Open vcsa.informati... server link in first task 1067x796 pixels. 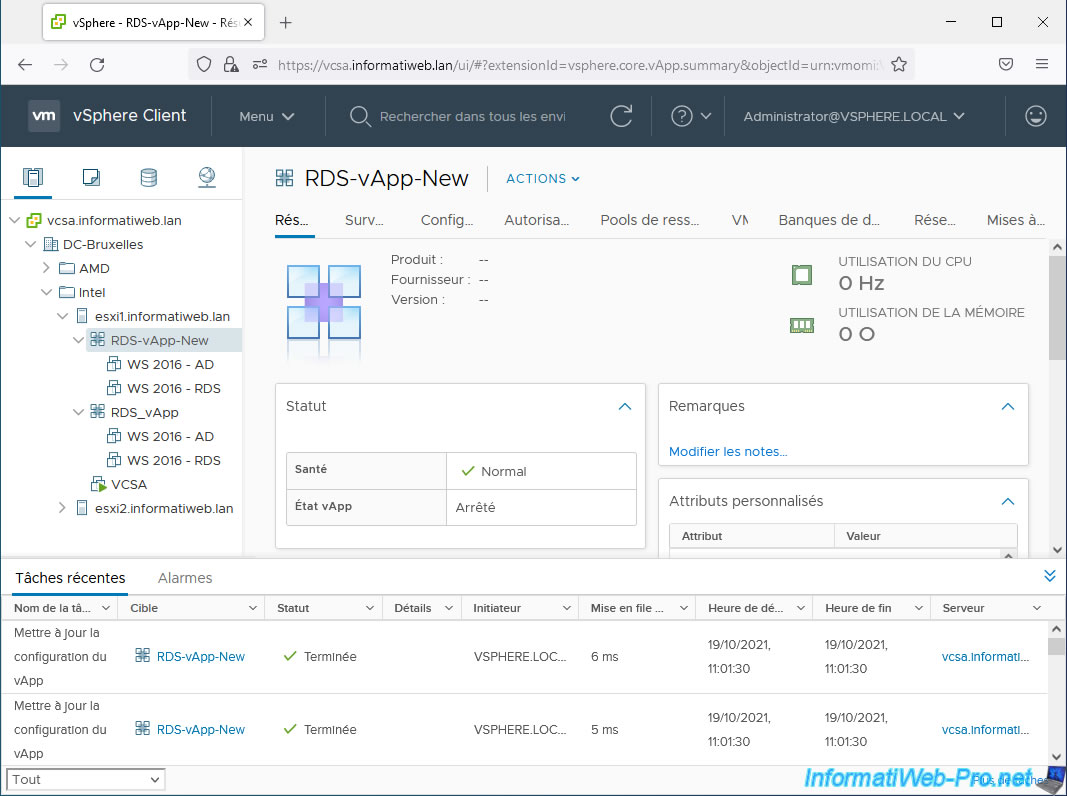985,657
